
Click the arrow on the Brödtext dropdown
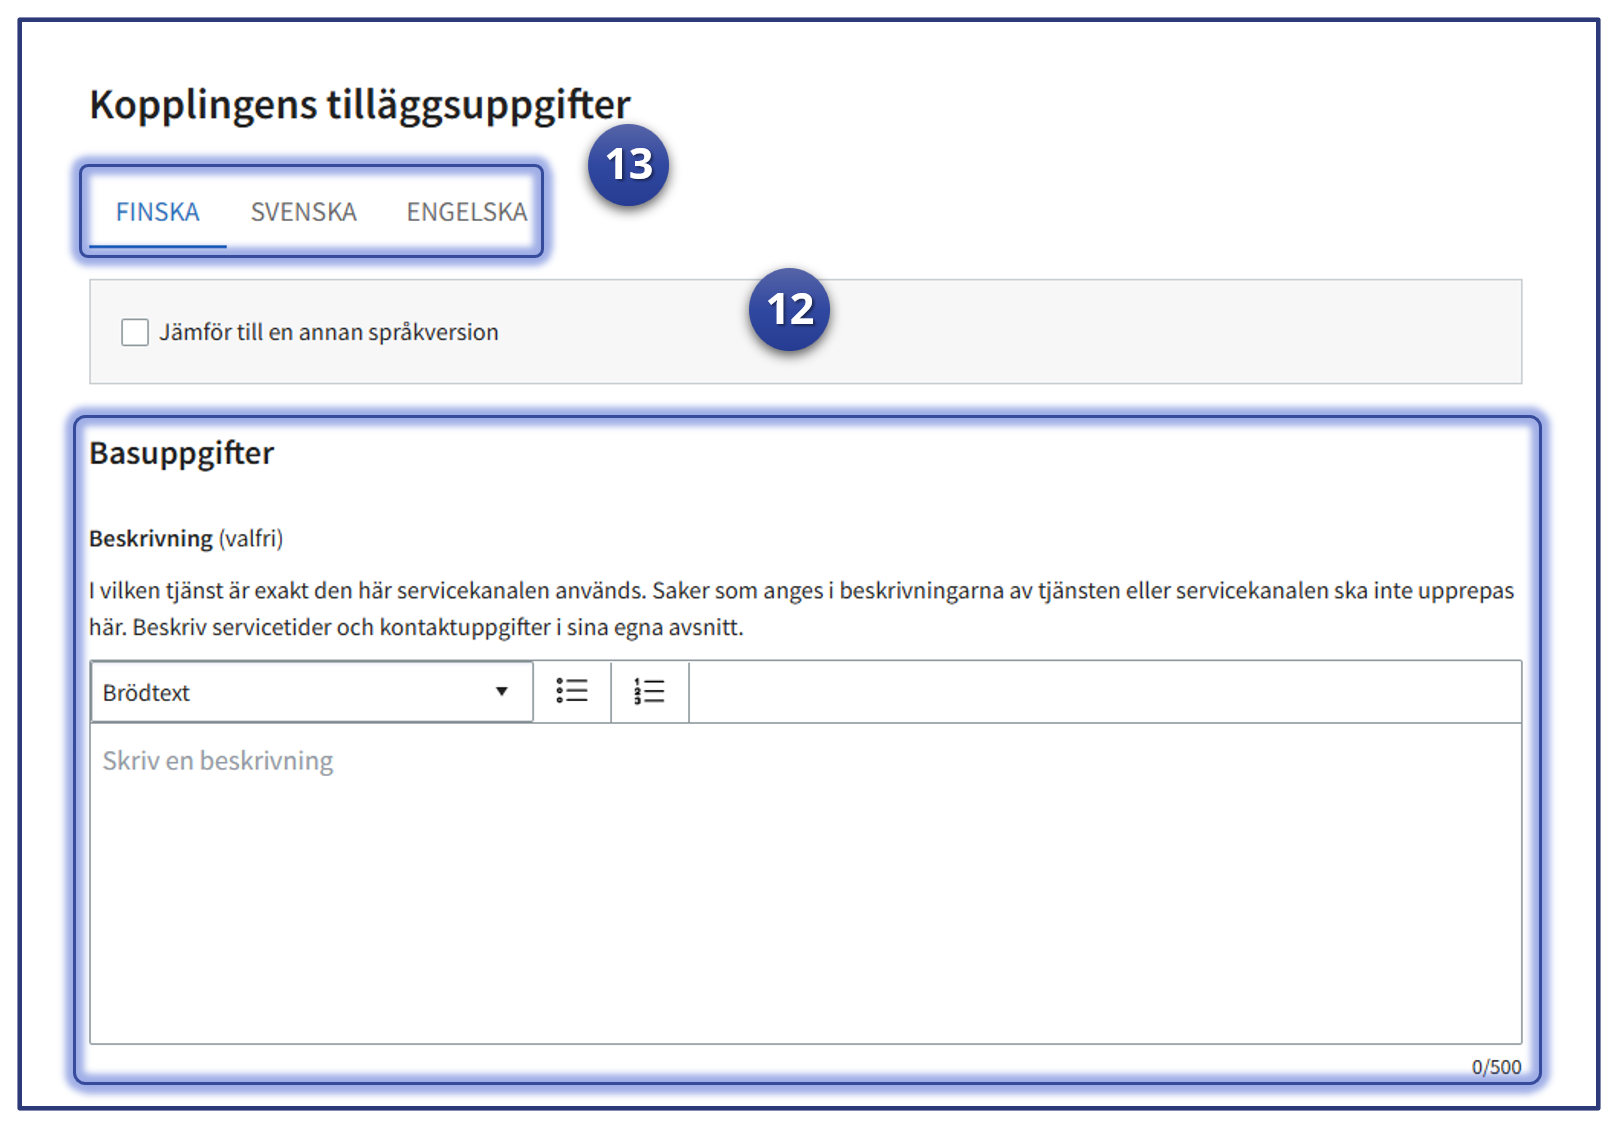click(x=501, y=692)
